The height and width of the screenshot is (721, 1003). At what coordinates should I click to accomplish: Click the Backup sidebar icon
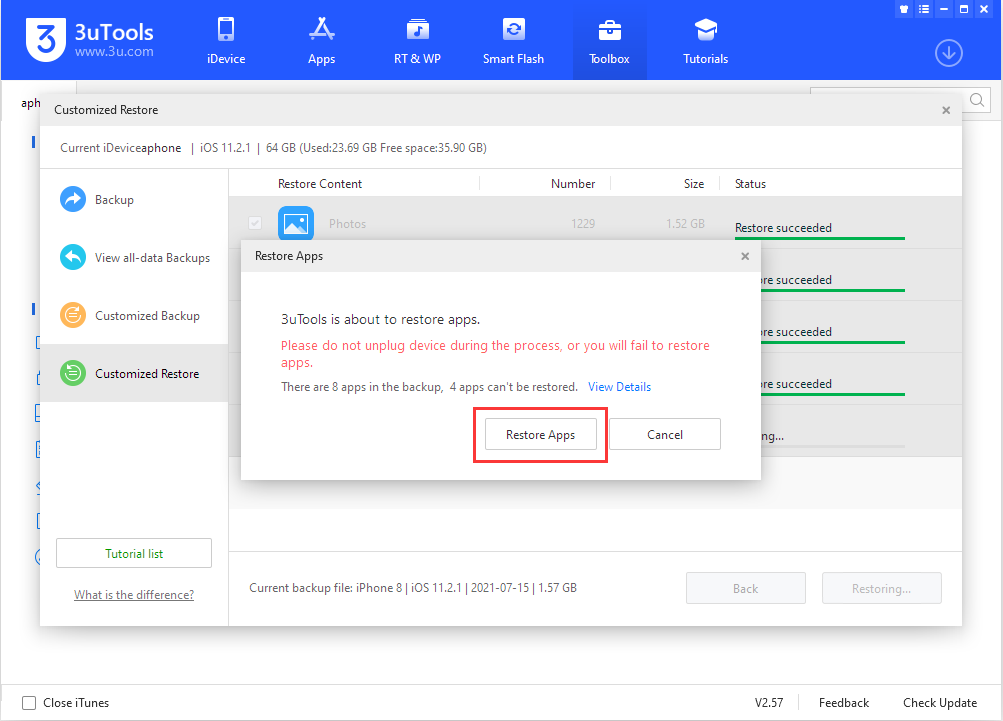pos(72,199)
